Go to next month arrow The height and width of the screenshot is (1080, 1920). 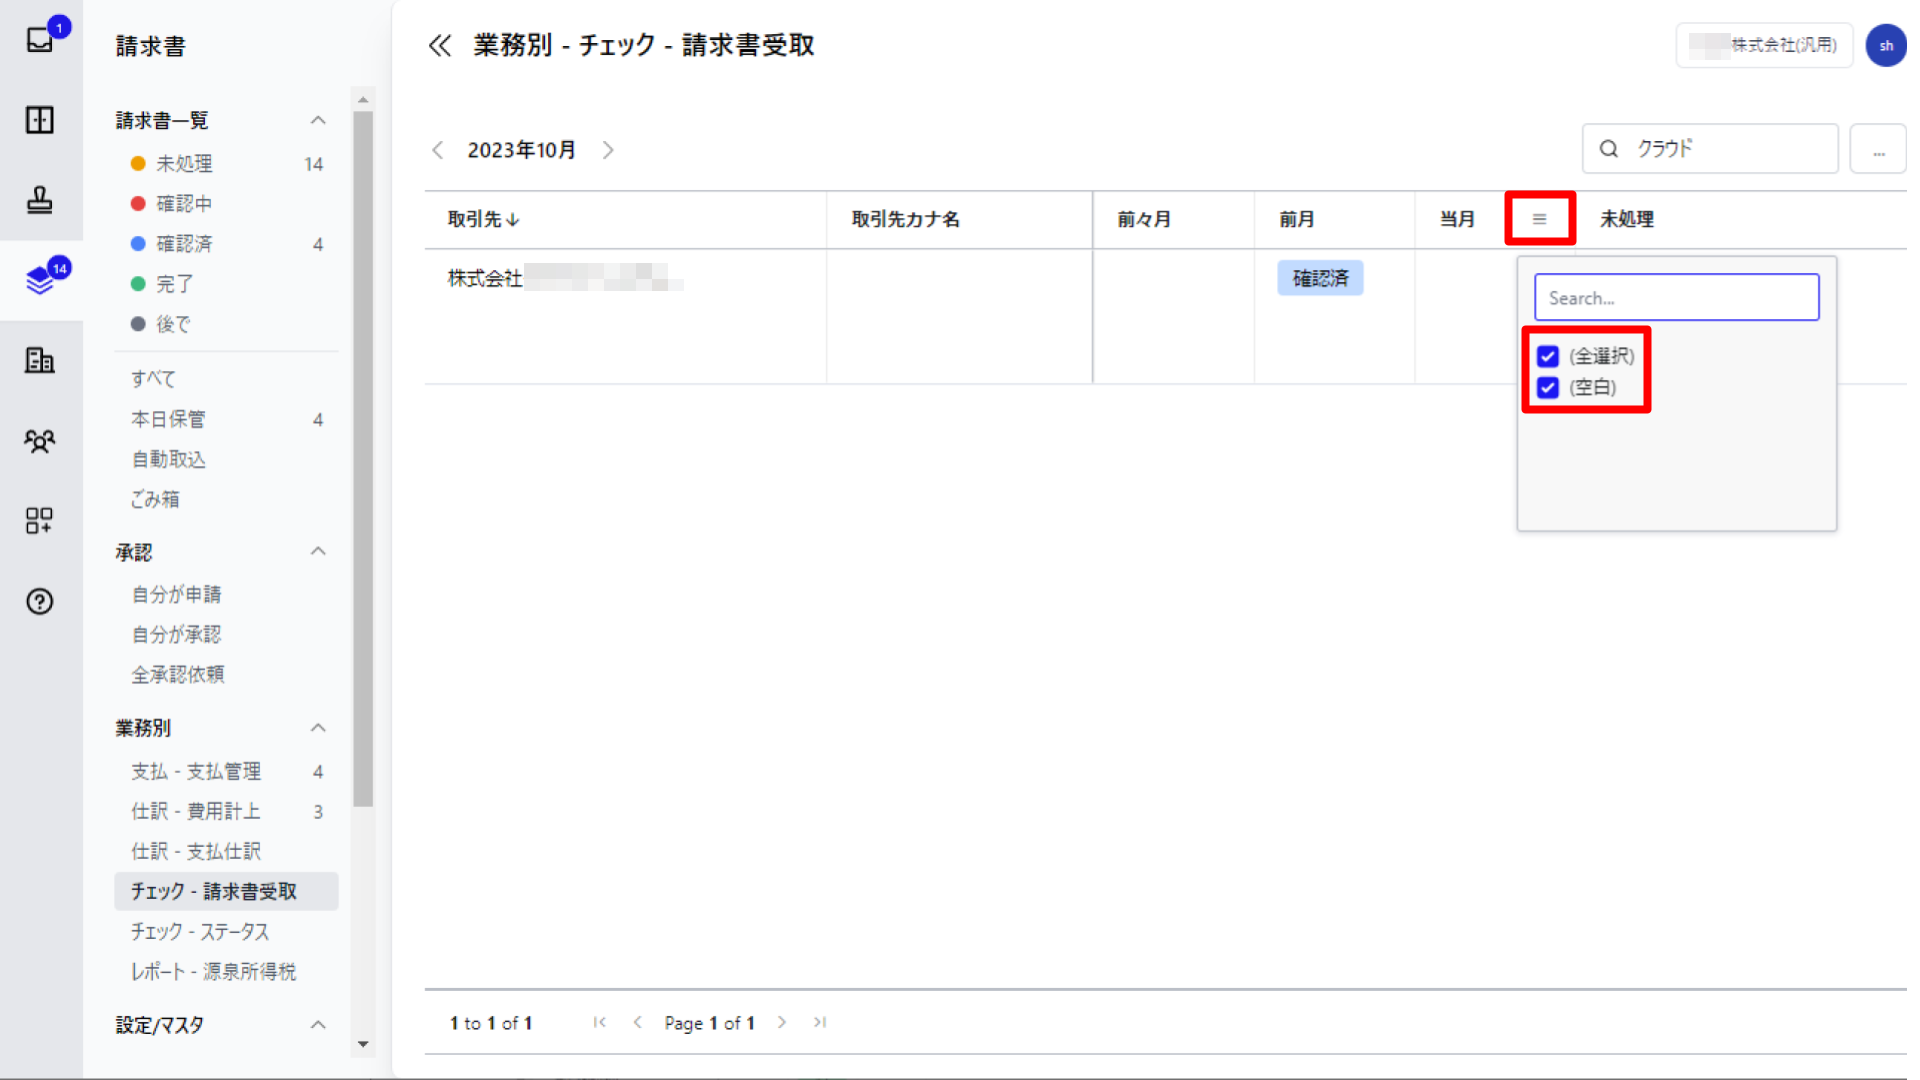pos(608,150)
